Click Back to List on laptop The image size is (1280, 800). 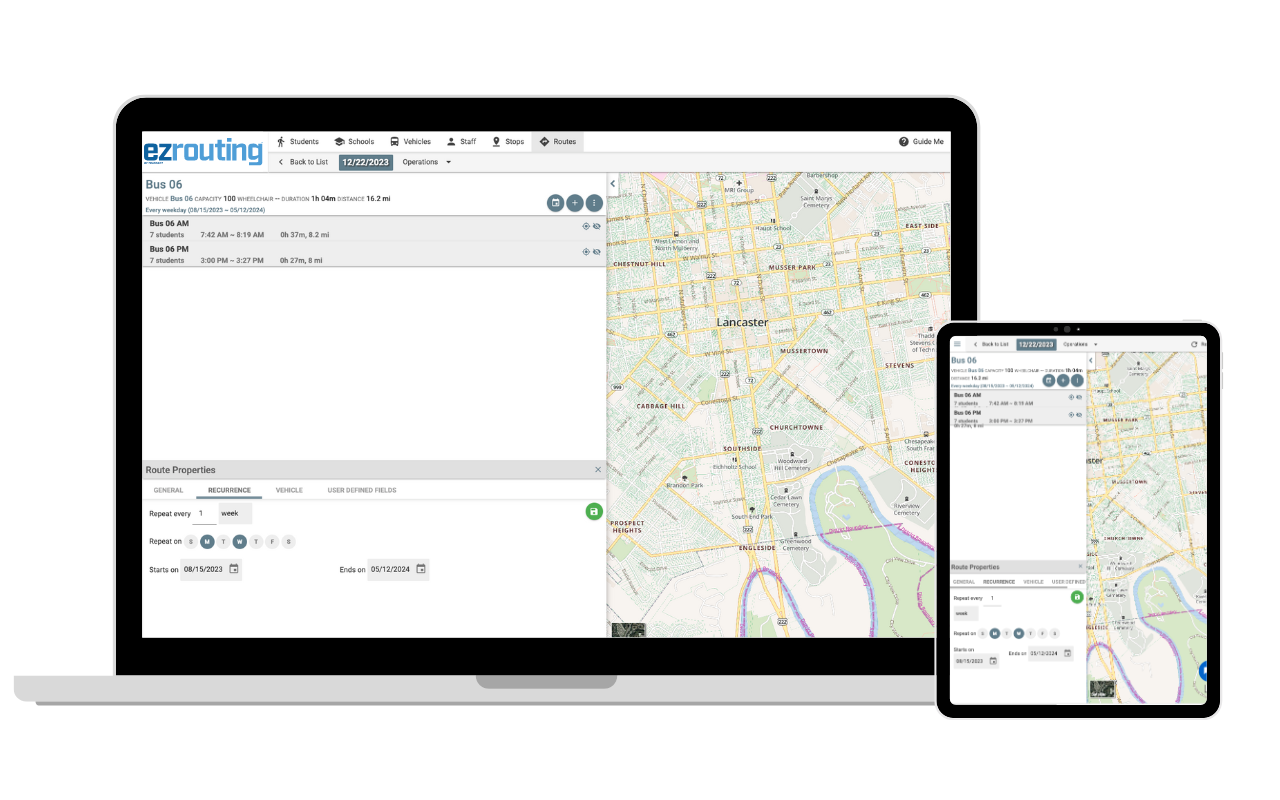(303, 162)
